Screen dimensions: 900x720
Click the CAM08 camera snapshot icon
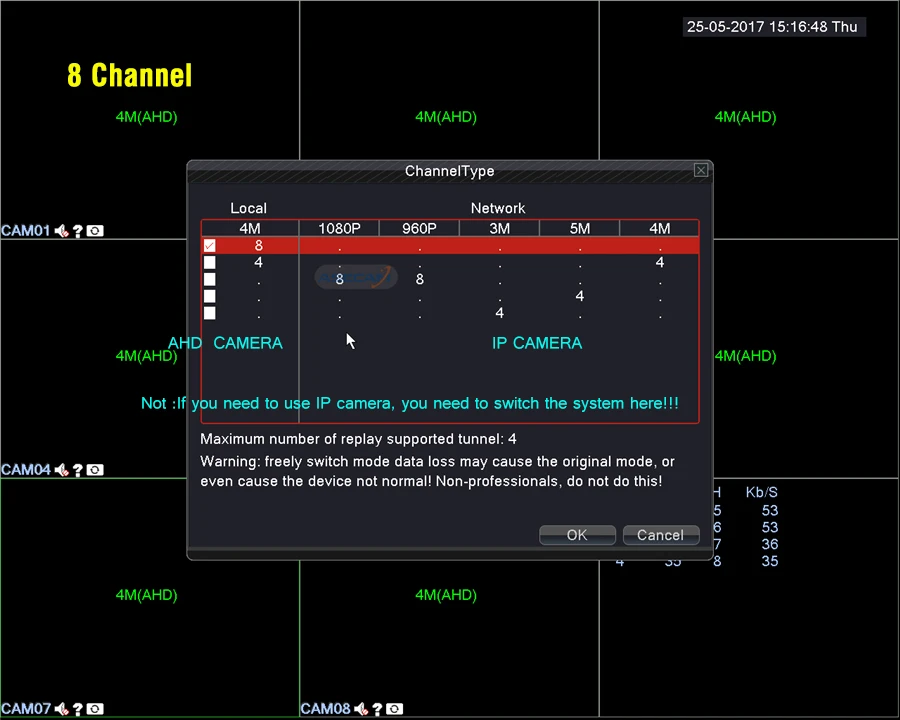tap(395, 709)
